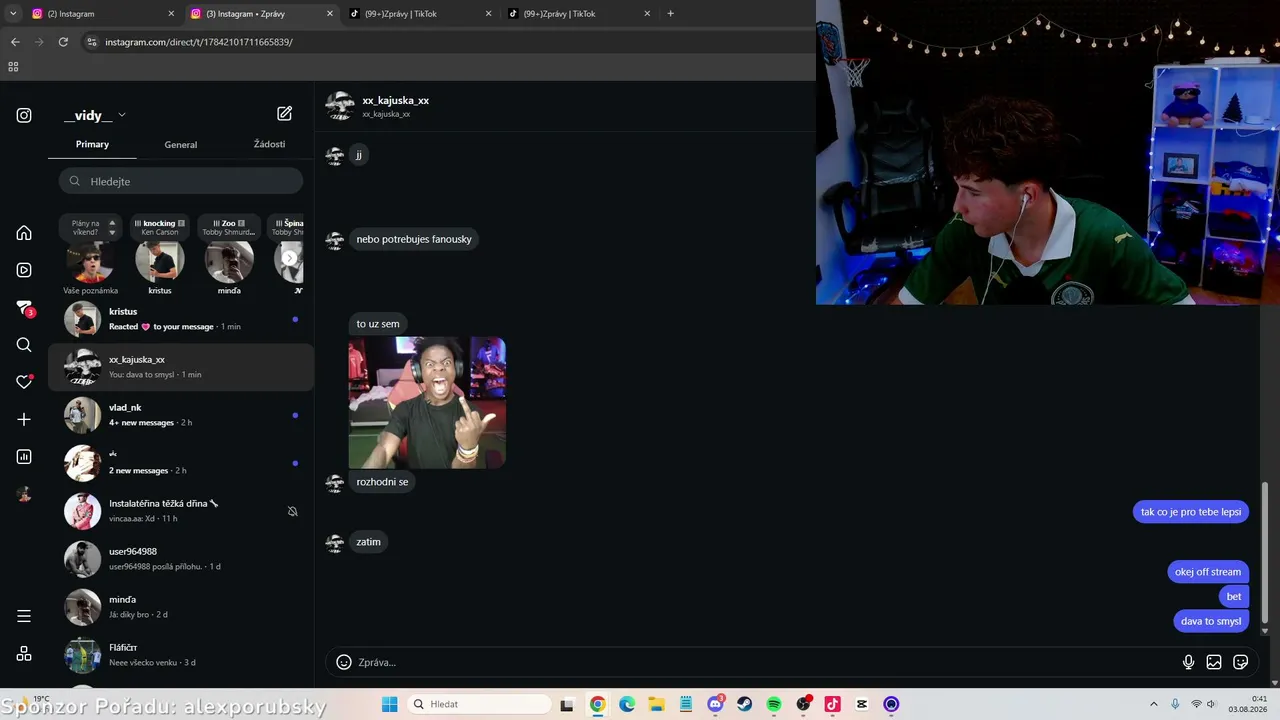
Task: Open the muted-notifications bell on Instalatéřina chat
Action: 293,511
